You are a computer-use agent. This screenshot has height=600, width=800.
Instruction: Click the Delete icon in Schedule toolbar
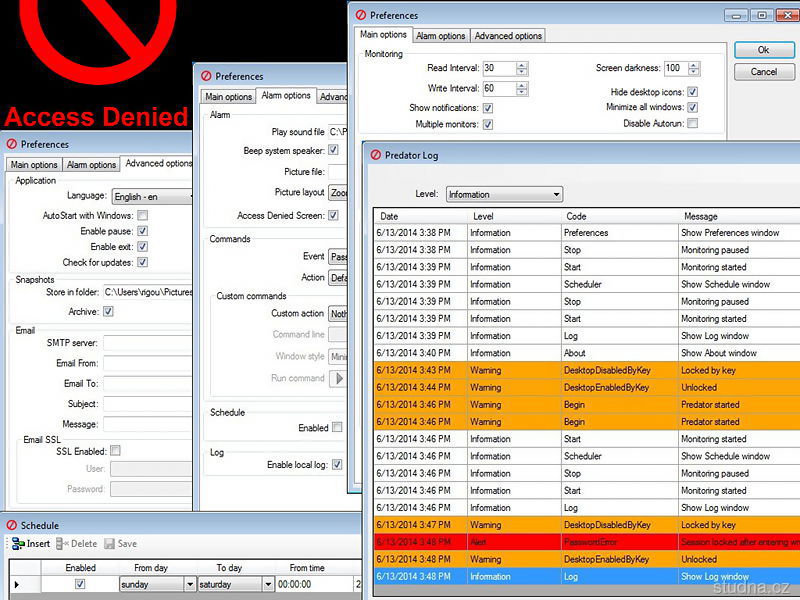point(62,544)
